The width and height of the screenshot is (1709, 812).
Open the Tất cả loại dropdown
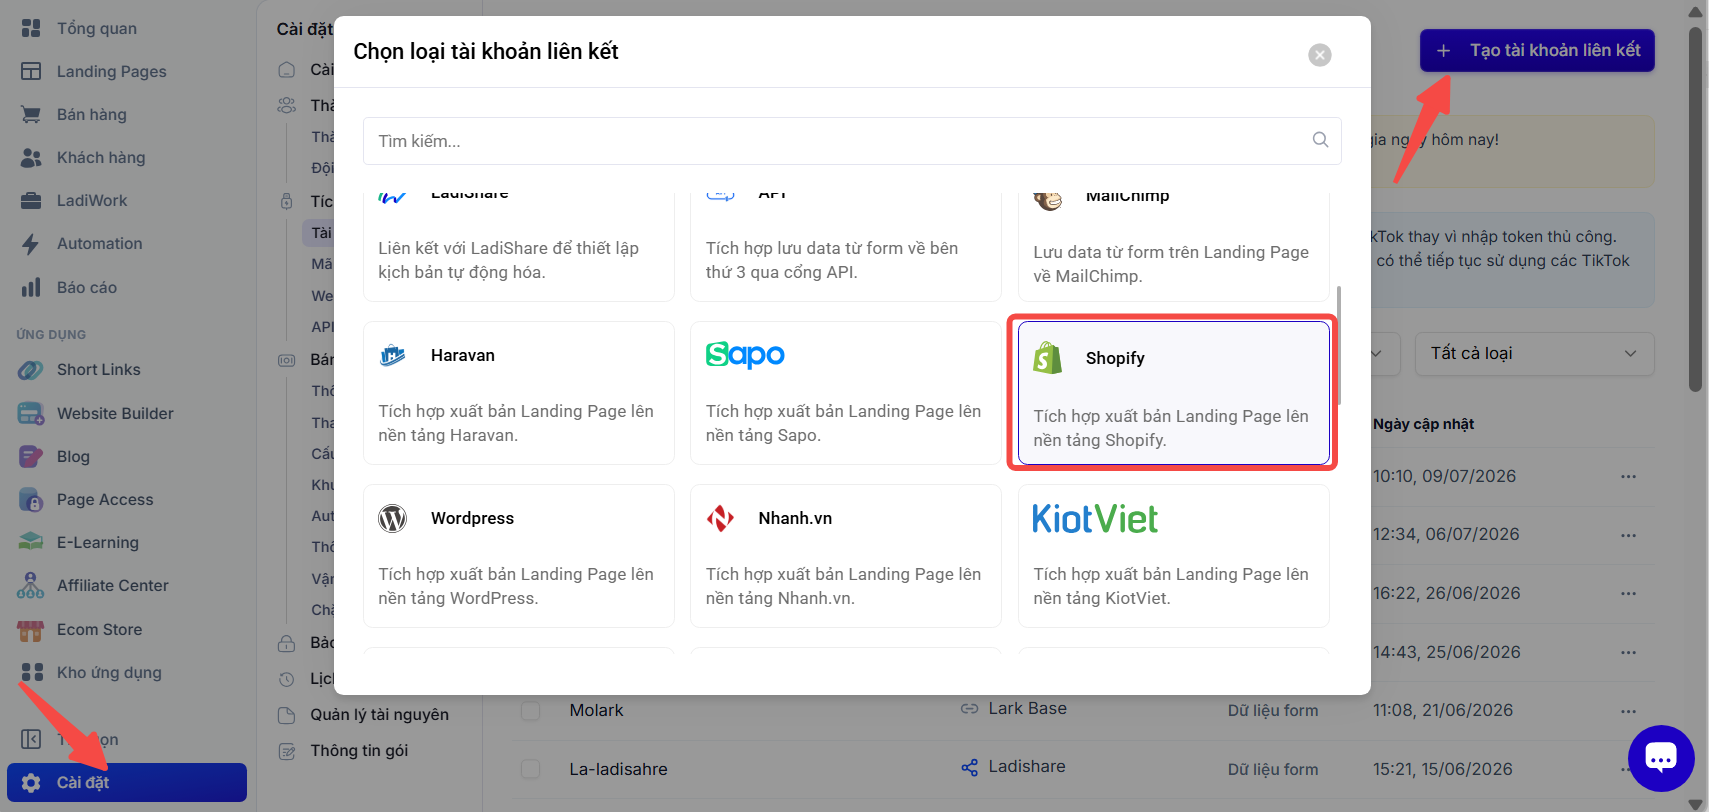(1534, 353)
